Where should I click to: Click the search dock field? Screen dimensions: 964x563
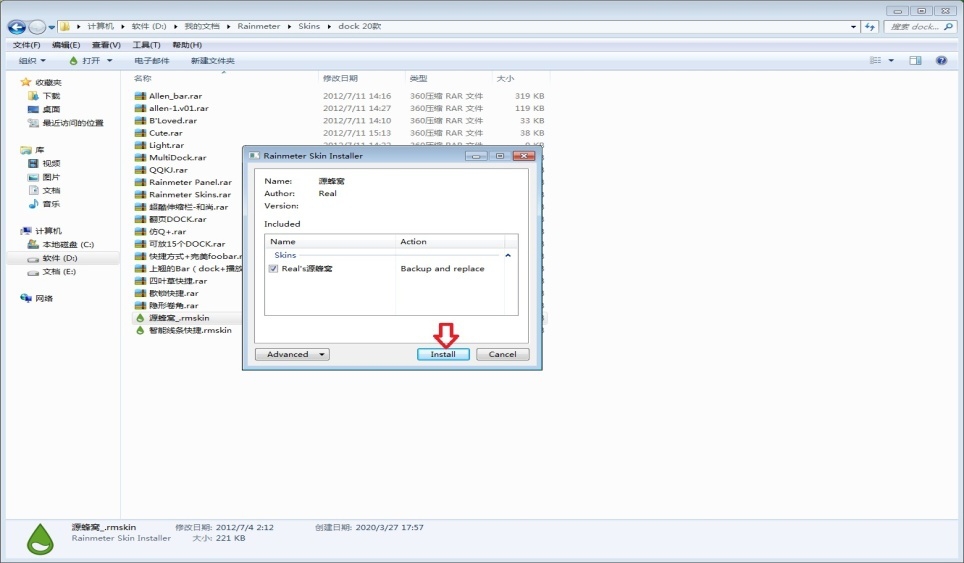click(920, 26)
